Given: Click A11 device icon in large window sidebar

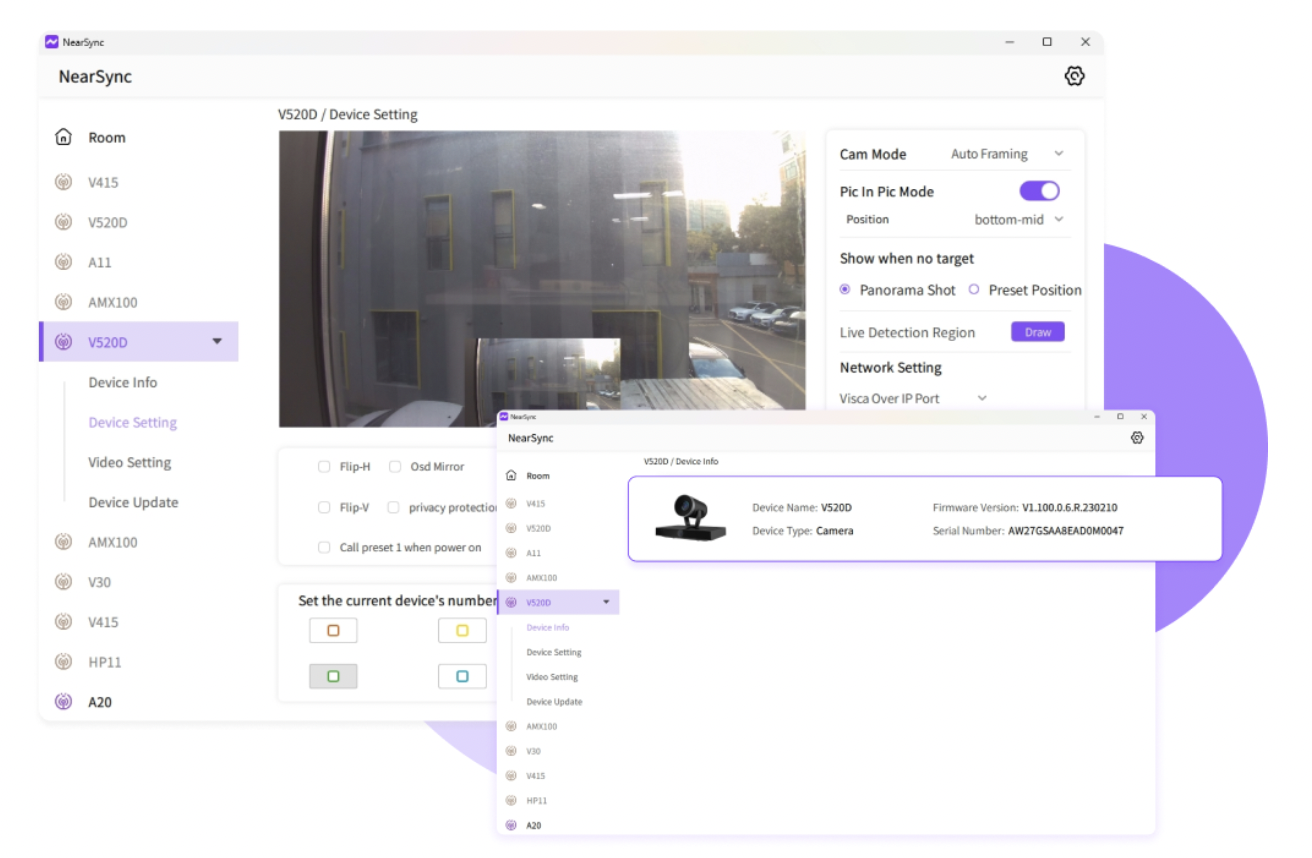Looking at the screenshot, I should tap(63, 262).
